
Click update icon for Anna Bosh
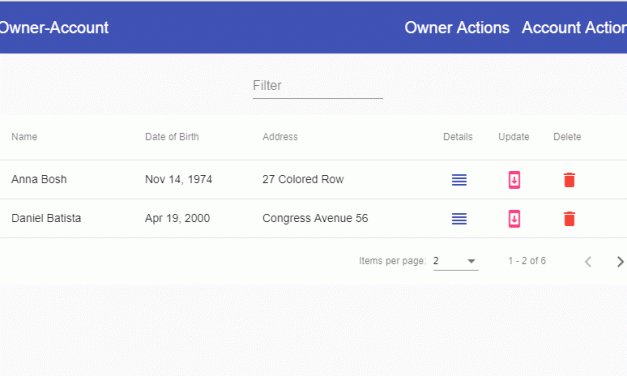coord(514,180)
